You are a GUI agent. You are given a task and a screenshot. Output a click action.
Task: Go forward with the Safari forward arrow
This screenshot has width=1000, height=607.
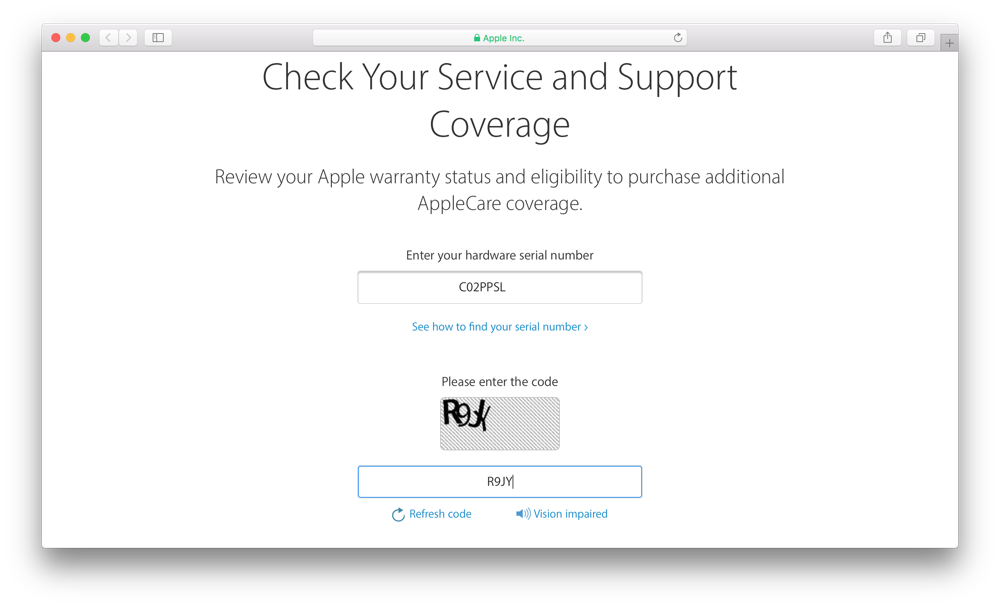click(128, 38)
